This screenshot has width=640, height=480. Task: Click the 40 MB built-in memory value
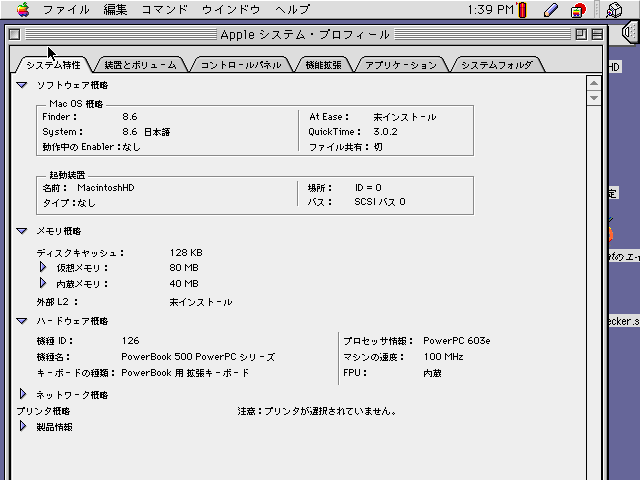[x=184, y=284]
